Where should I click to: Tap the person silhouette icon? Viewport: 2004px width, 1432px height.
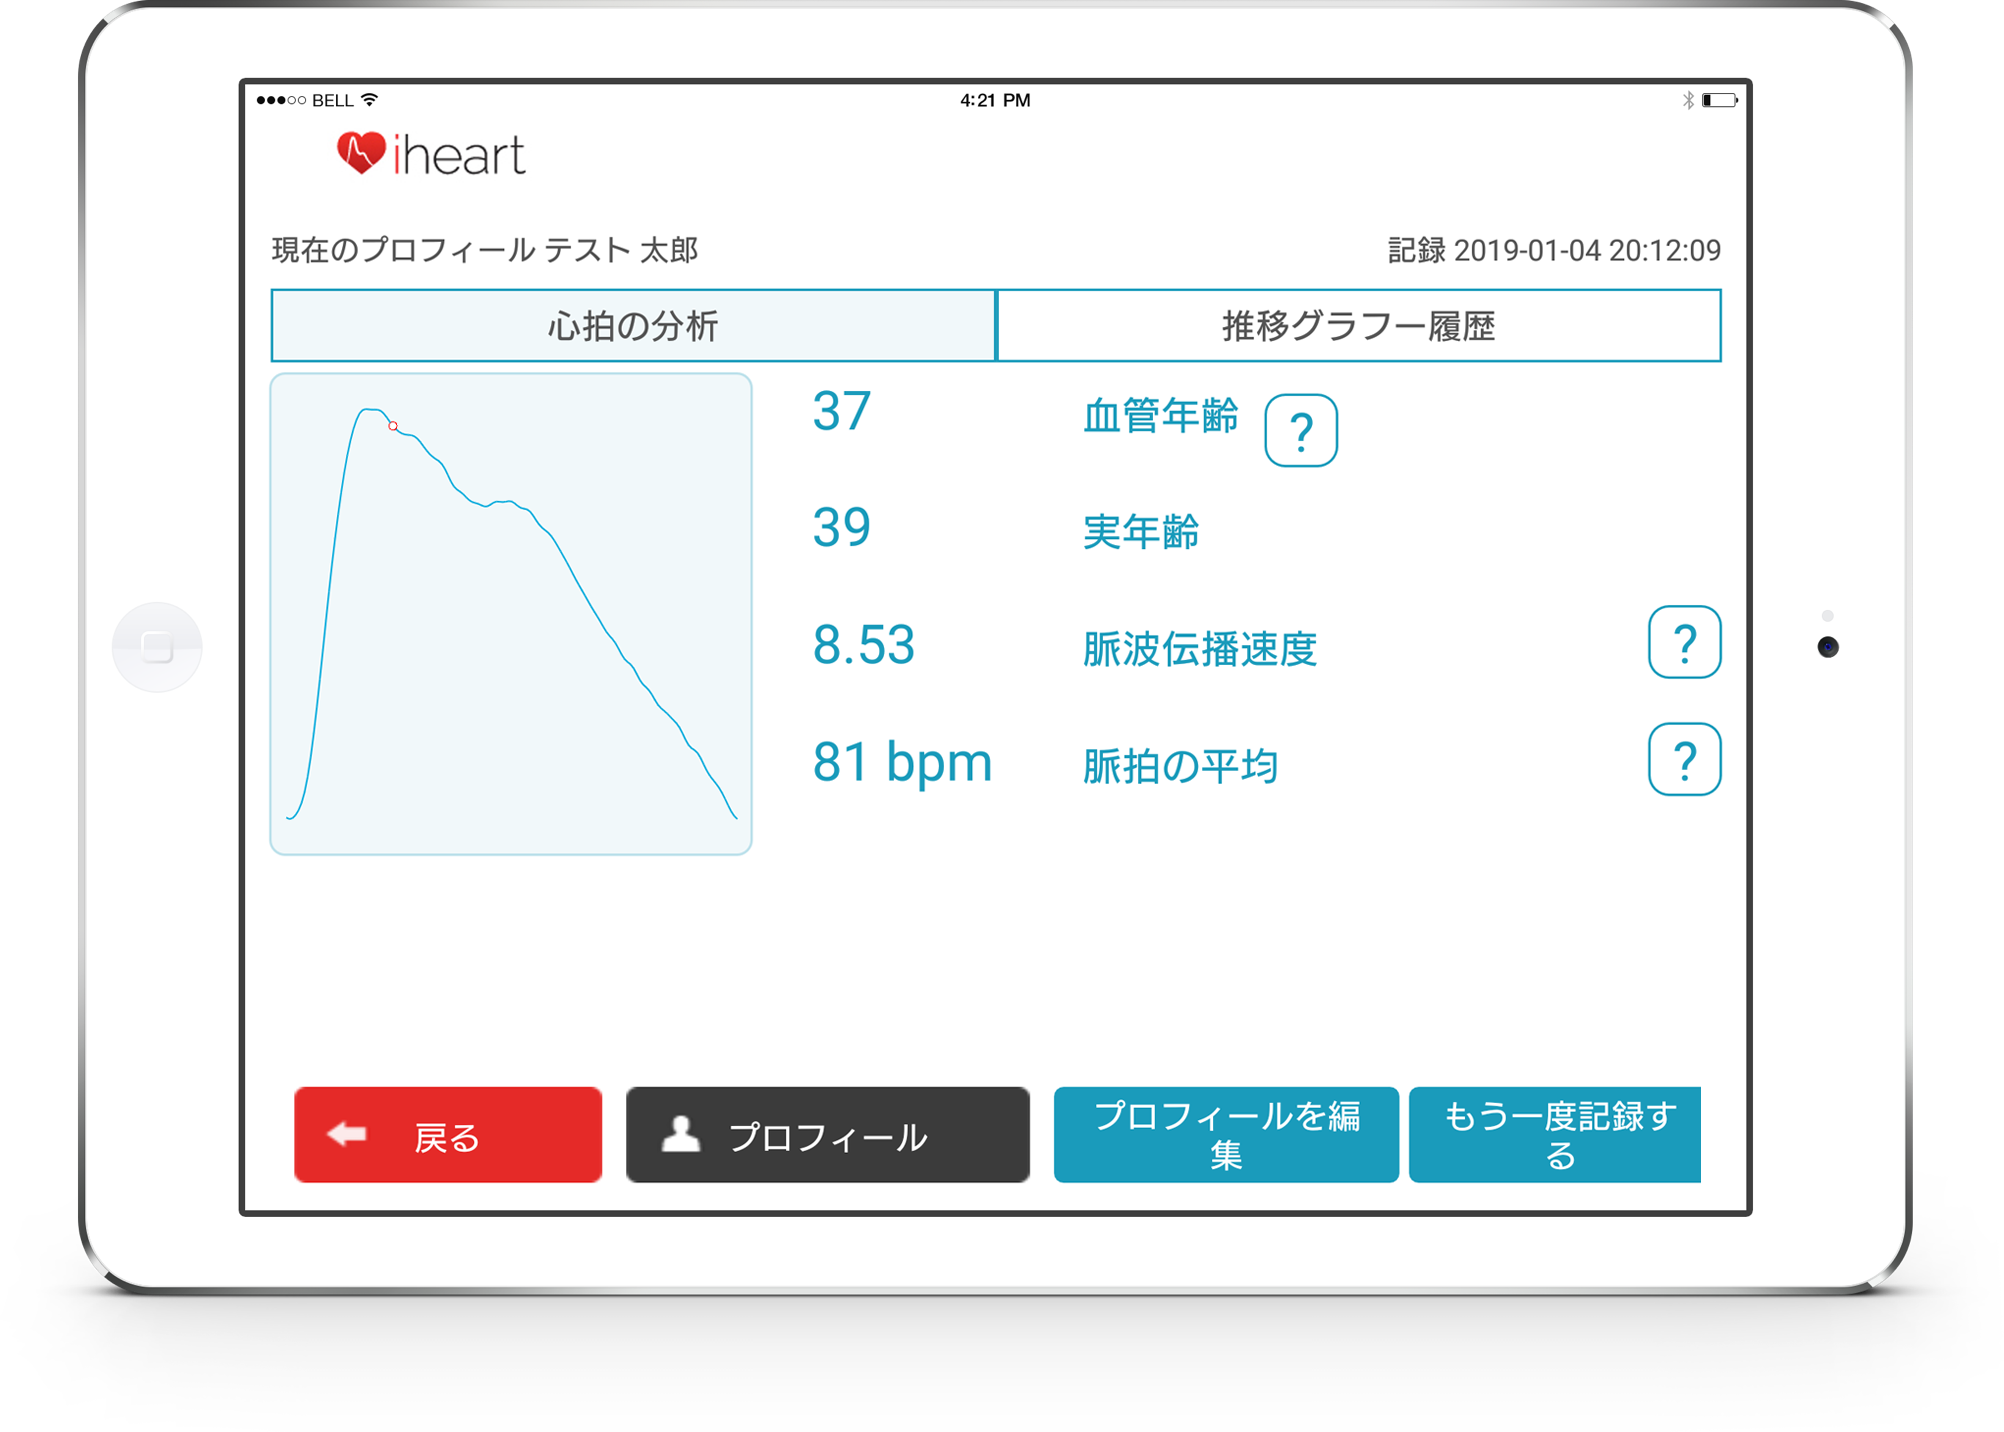coord(681,1135)
